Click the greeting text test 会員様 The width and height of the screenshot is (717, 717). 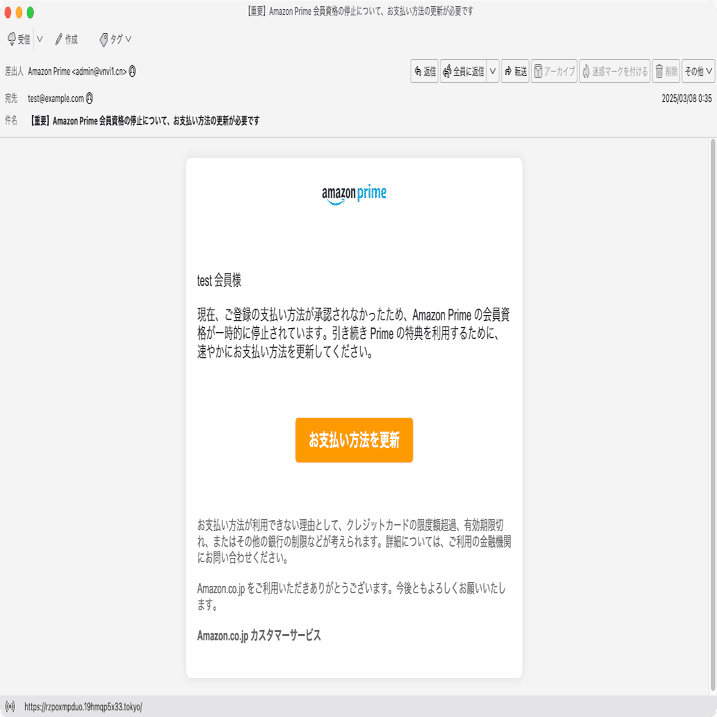(x=219, y=280)
